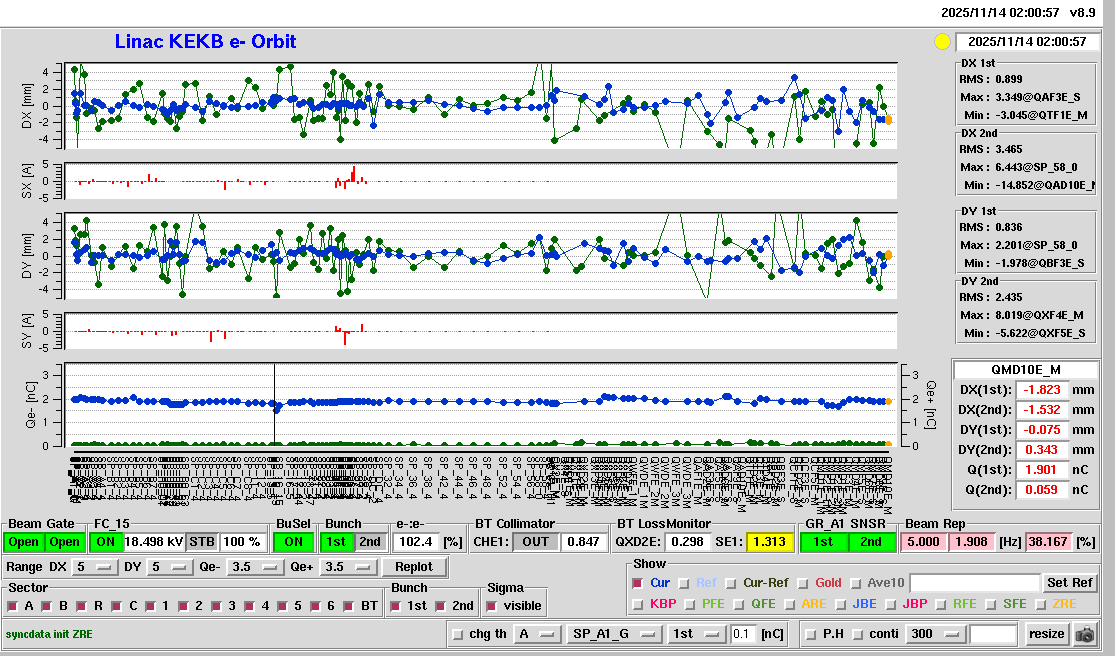Click the camera screenshot icon
The image size is (1115, 656).
pos(1084,634)
